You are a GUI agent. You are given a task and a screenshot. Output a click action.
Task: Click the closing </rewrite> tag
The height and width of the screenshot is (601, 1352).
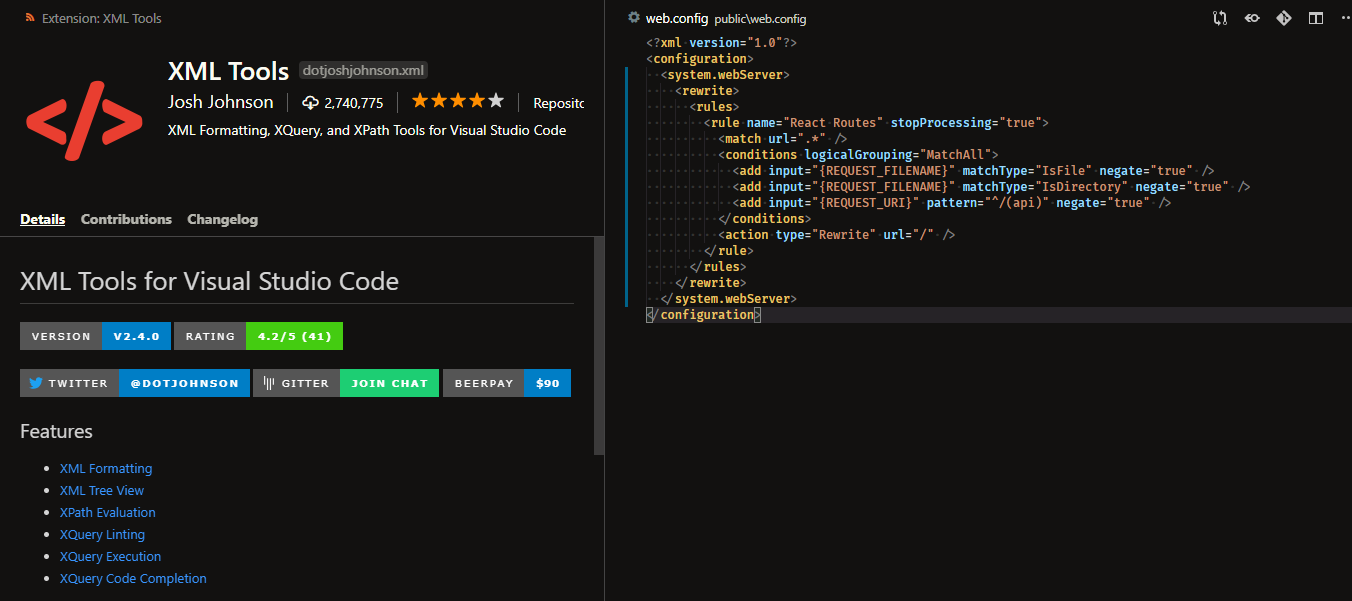tap(711, 282)
